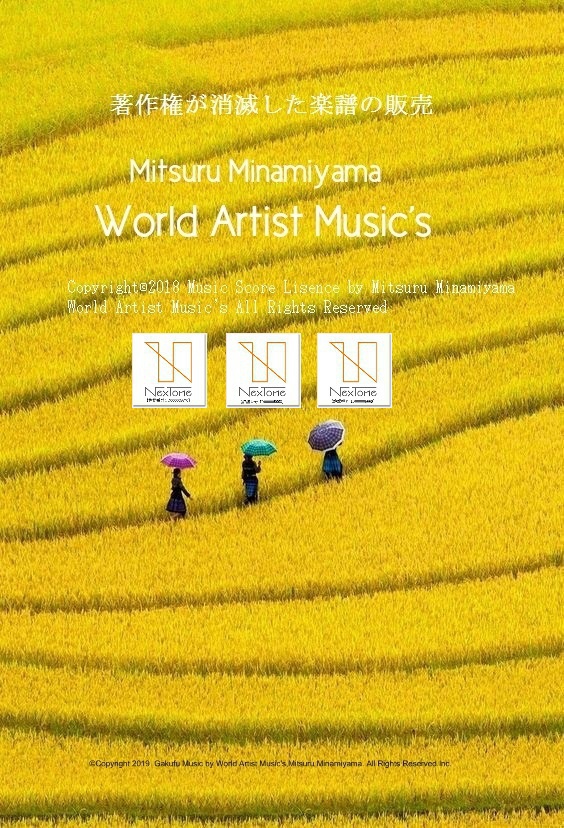Image resolution: width=564 pixels, height=828 pixels.
Task: Click the Japanese headline 著作権が消滅した楽譜の販売
Action: pyautogui.click(x=272, y=105)
